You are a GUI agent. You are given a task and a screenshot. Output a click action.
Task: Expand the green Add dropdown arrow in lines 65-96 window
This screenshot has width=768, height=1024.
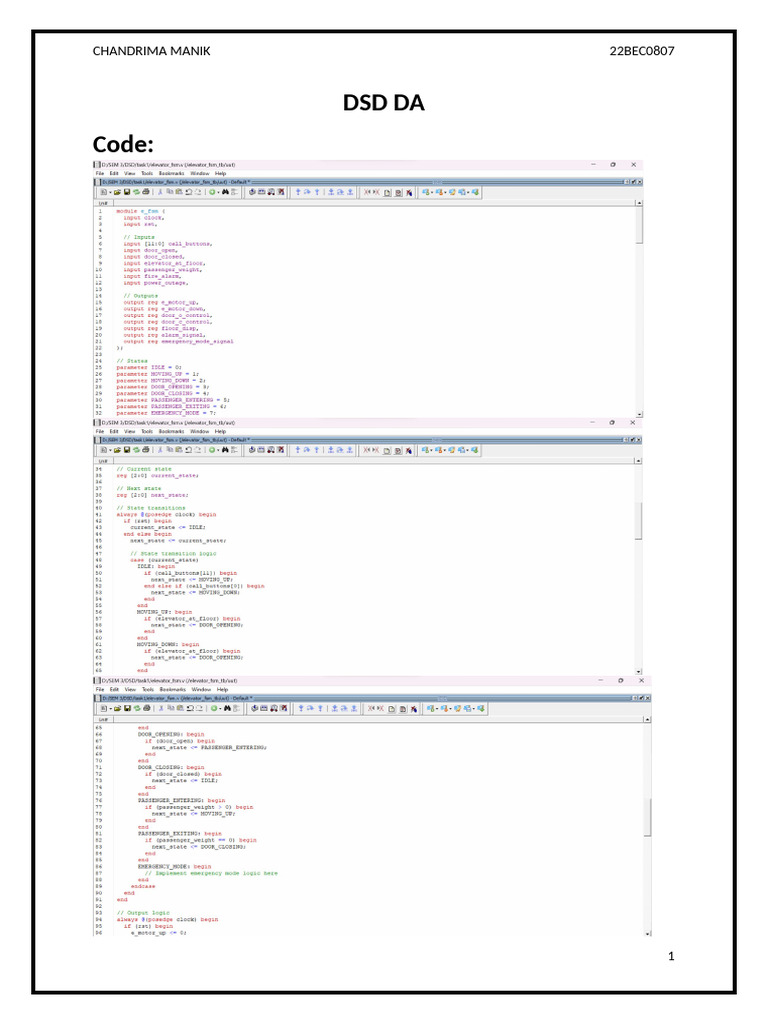coord(220,709)
